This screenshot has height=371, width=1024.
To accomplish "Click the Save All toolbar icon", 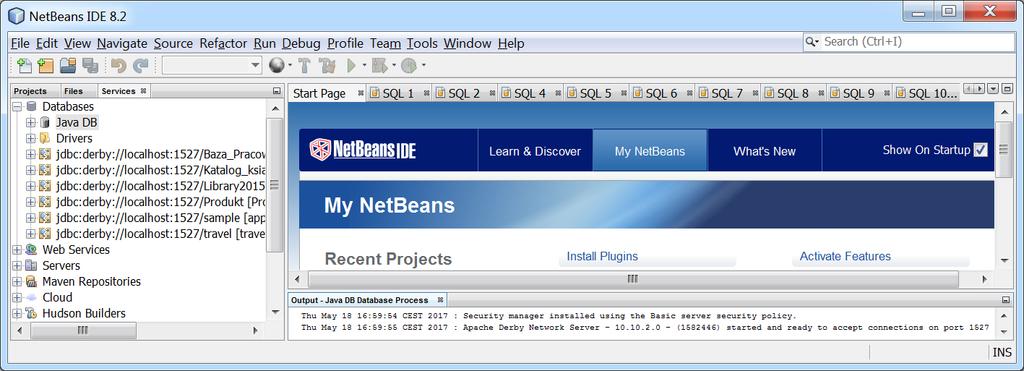I will (90, 65).
